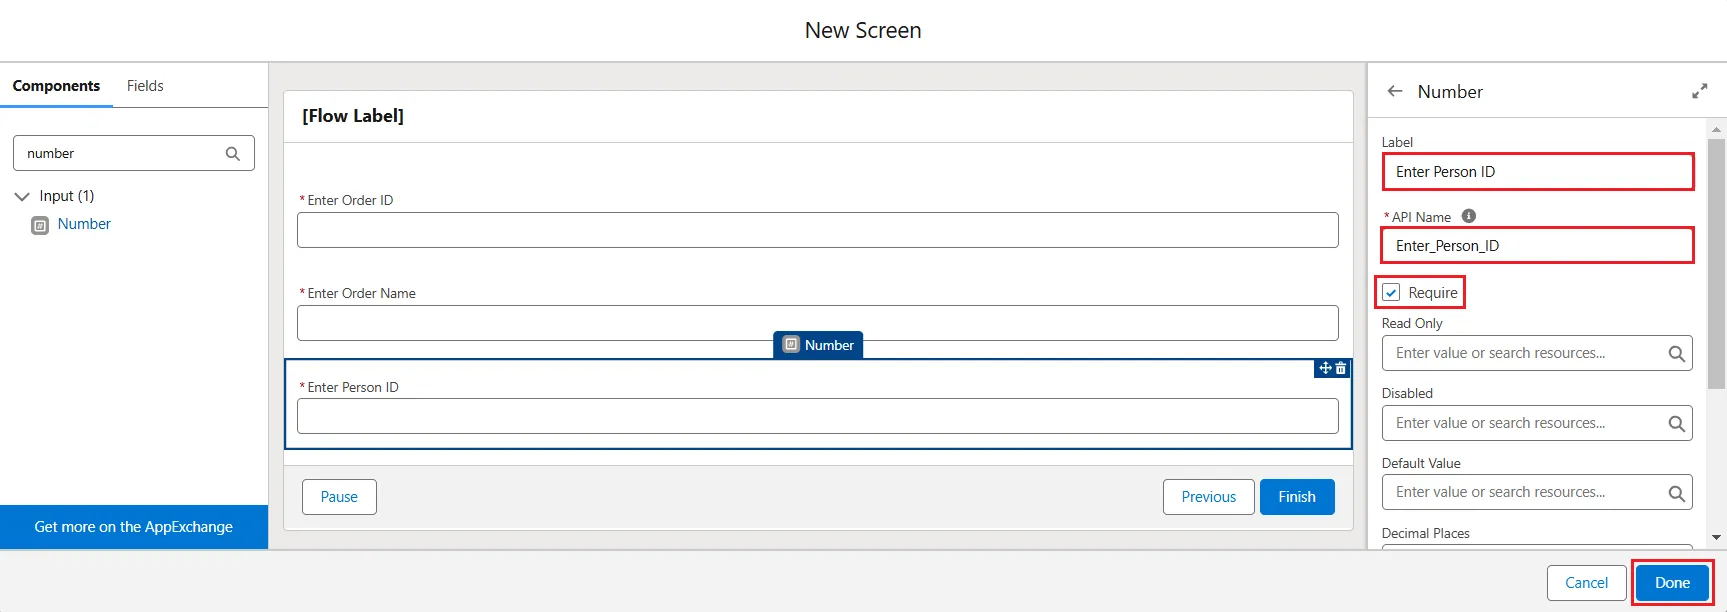Click the API Name info icon

(x=1469, y=216)
